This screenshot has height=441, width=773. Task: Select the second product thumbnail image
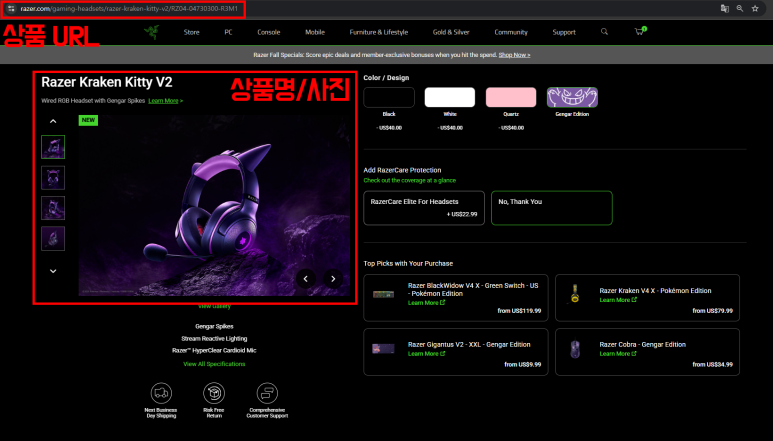pos(53,177)
